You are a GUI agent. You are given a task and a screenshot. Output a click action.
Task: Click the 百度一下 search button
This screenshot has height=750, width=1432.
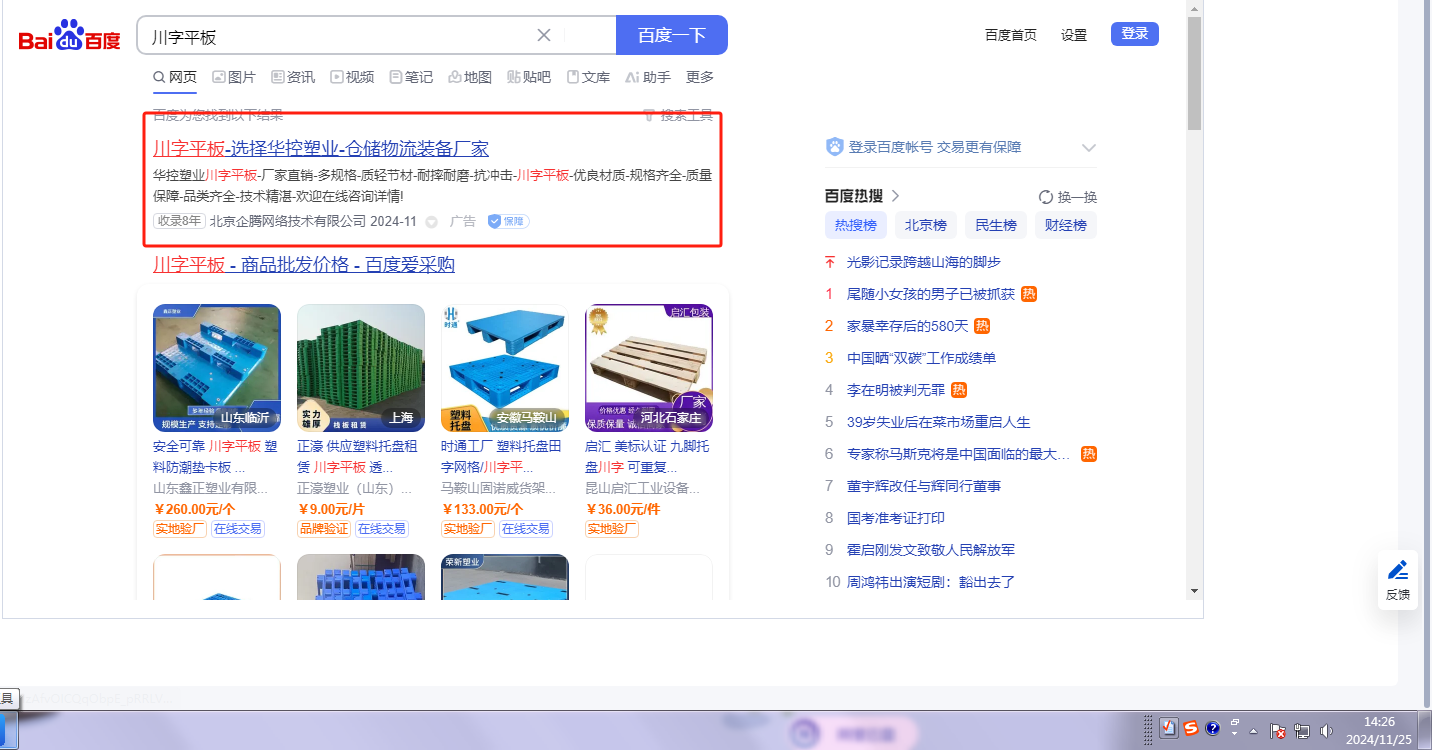coord(672,35)
